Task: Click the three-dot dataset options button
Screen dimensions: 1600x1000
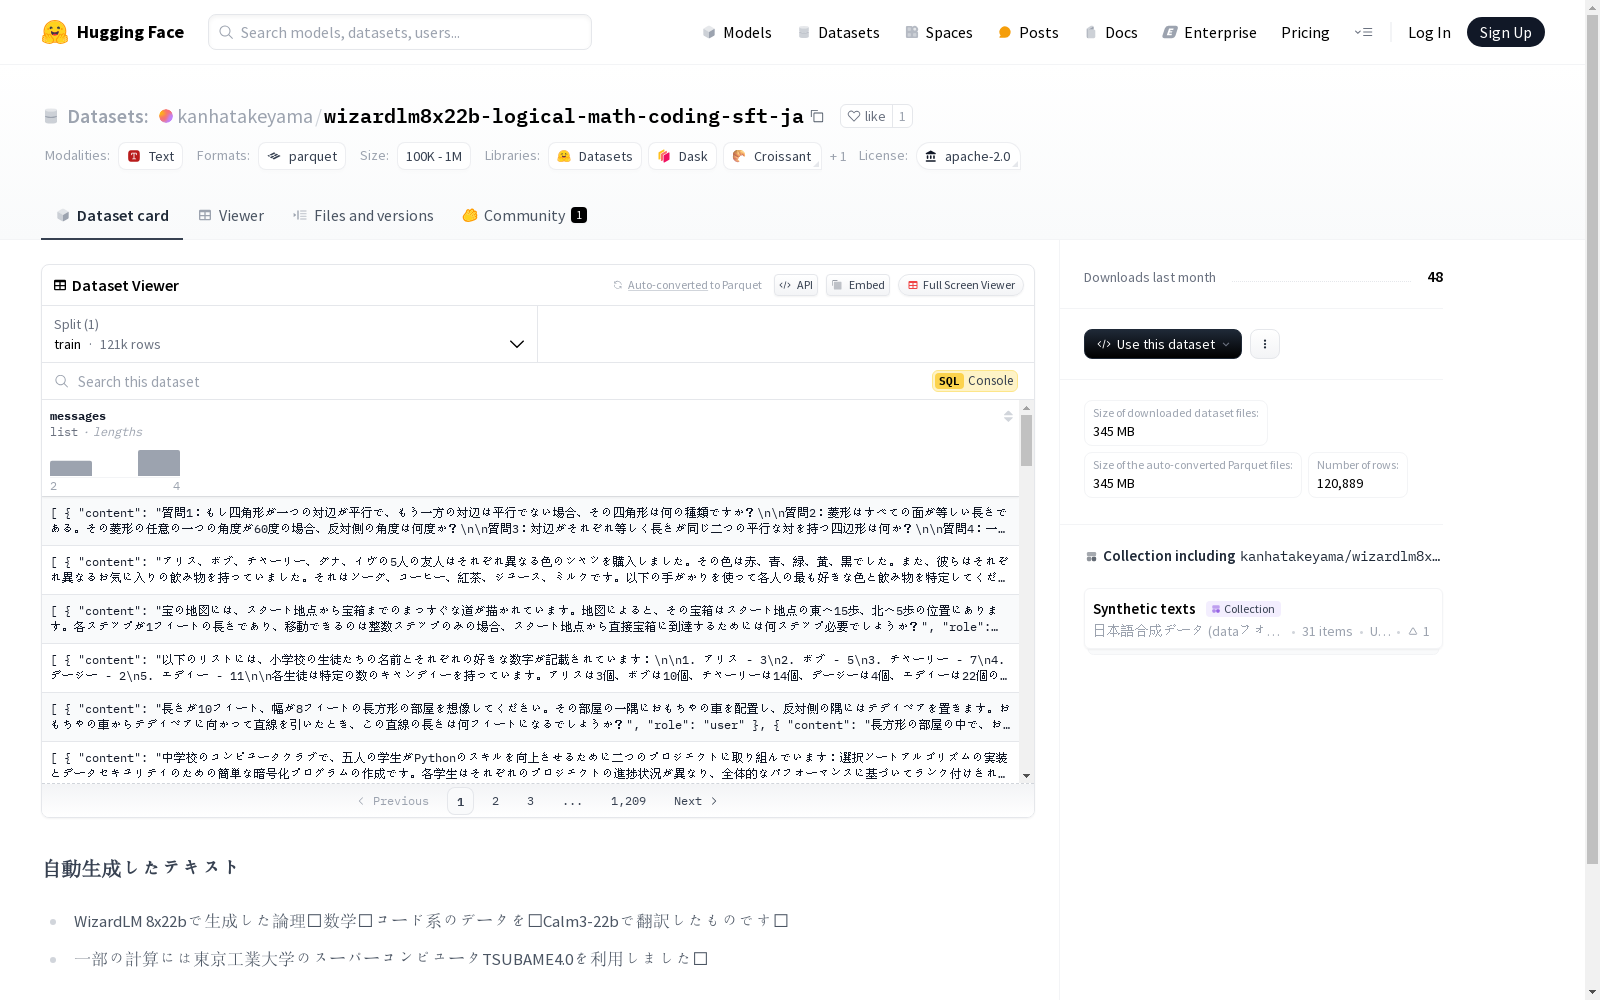Action: pyautogui.click(x=1265, y=344)
